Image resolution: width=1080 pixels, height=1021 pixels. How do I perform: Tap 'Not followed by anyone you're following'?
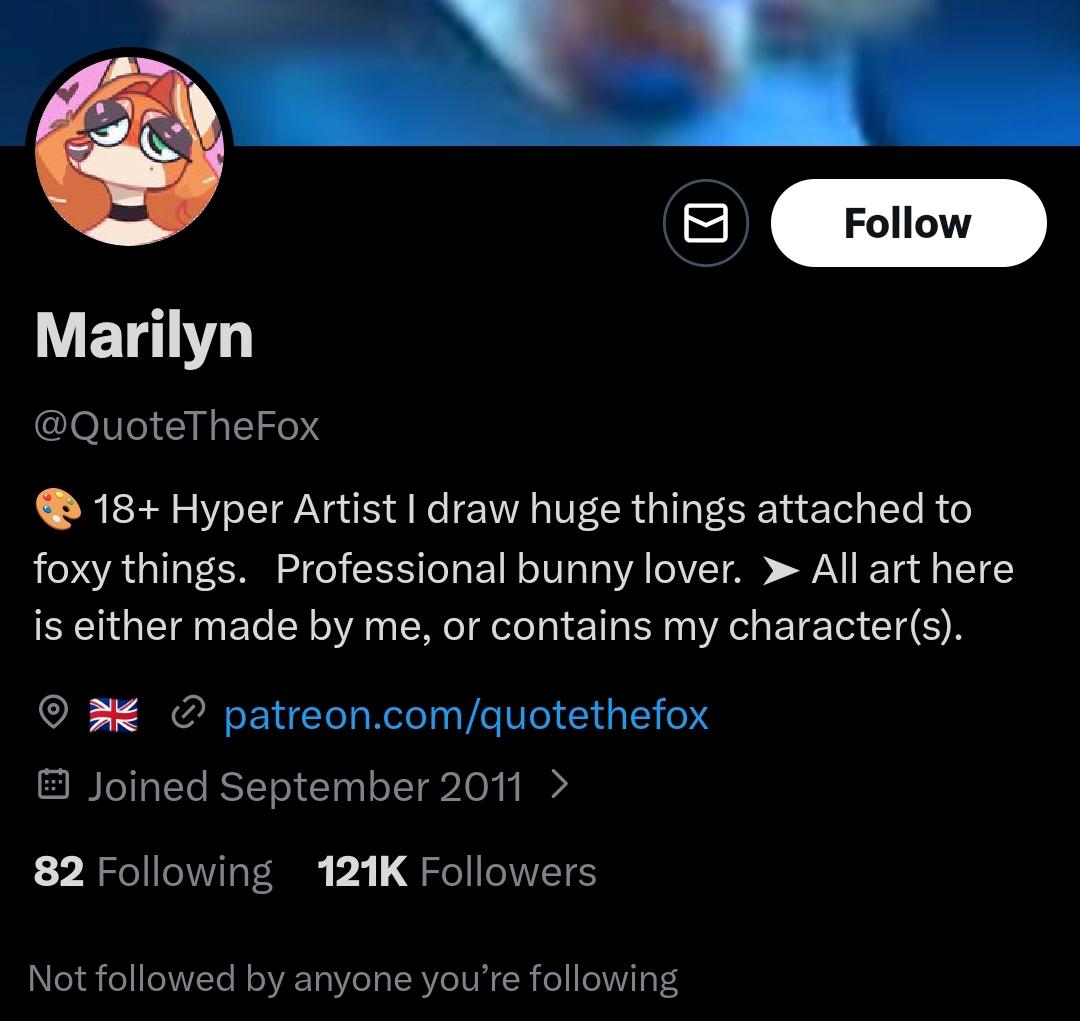click(x=353, y=978)
